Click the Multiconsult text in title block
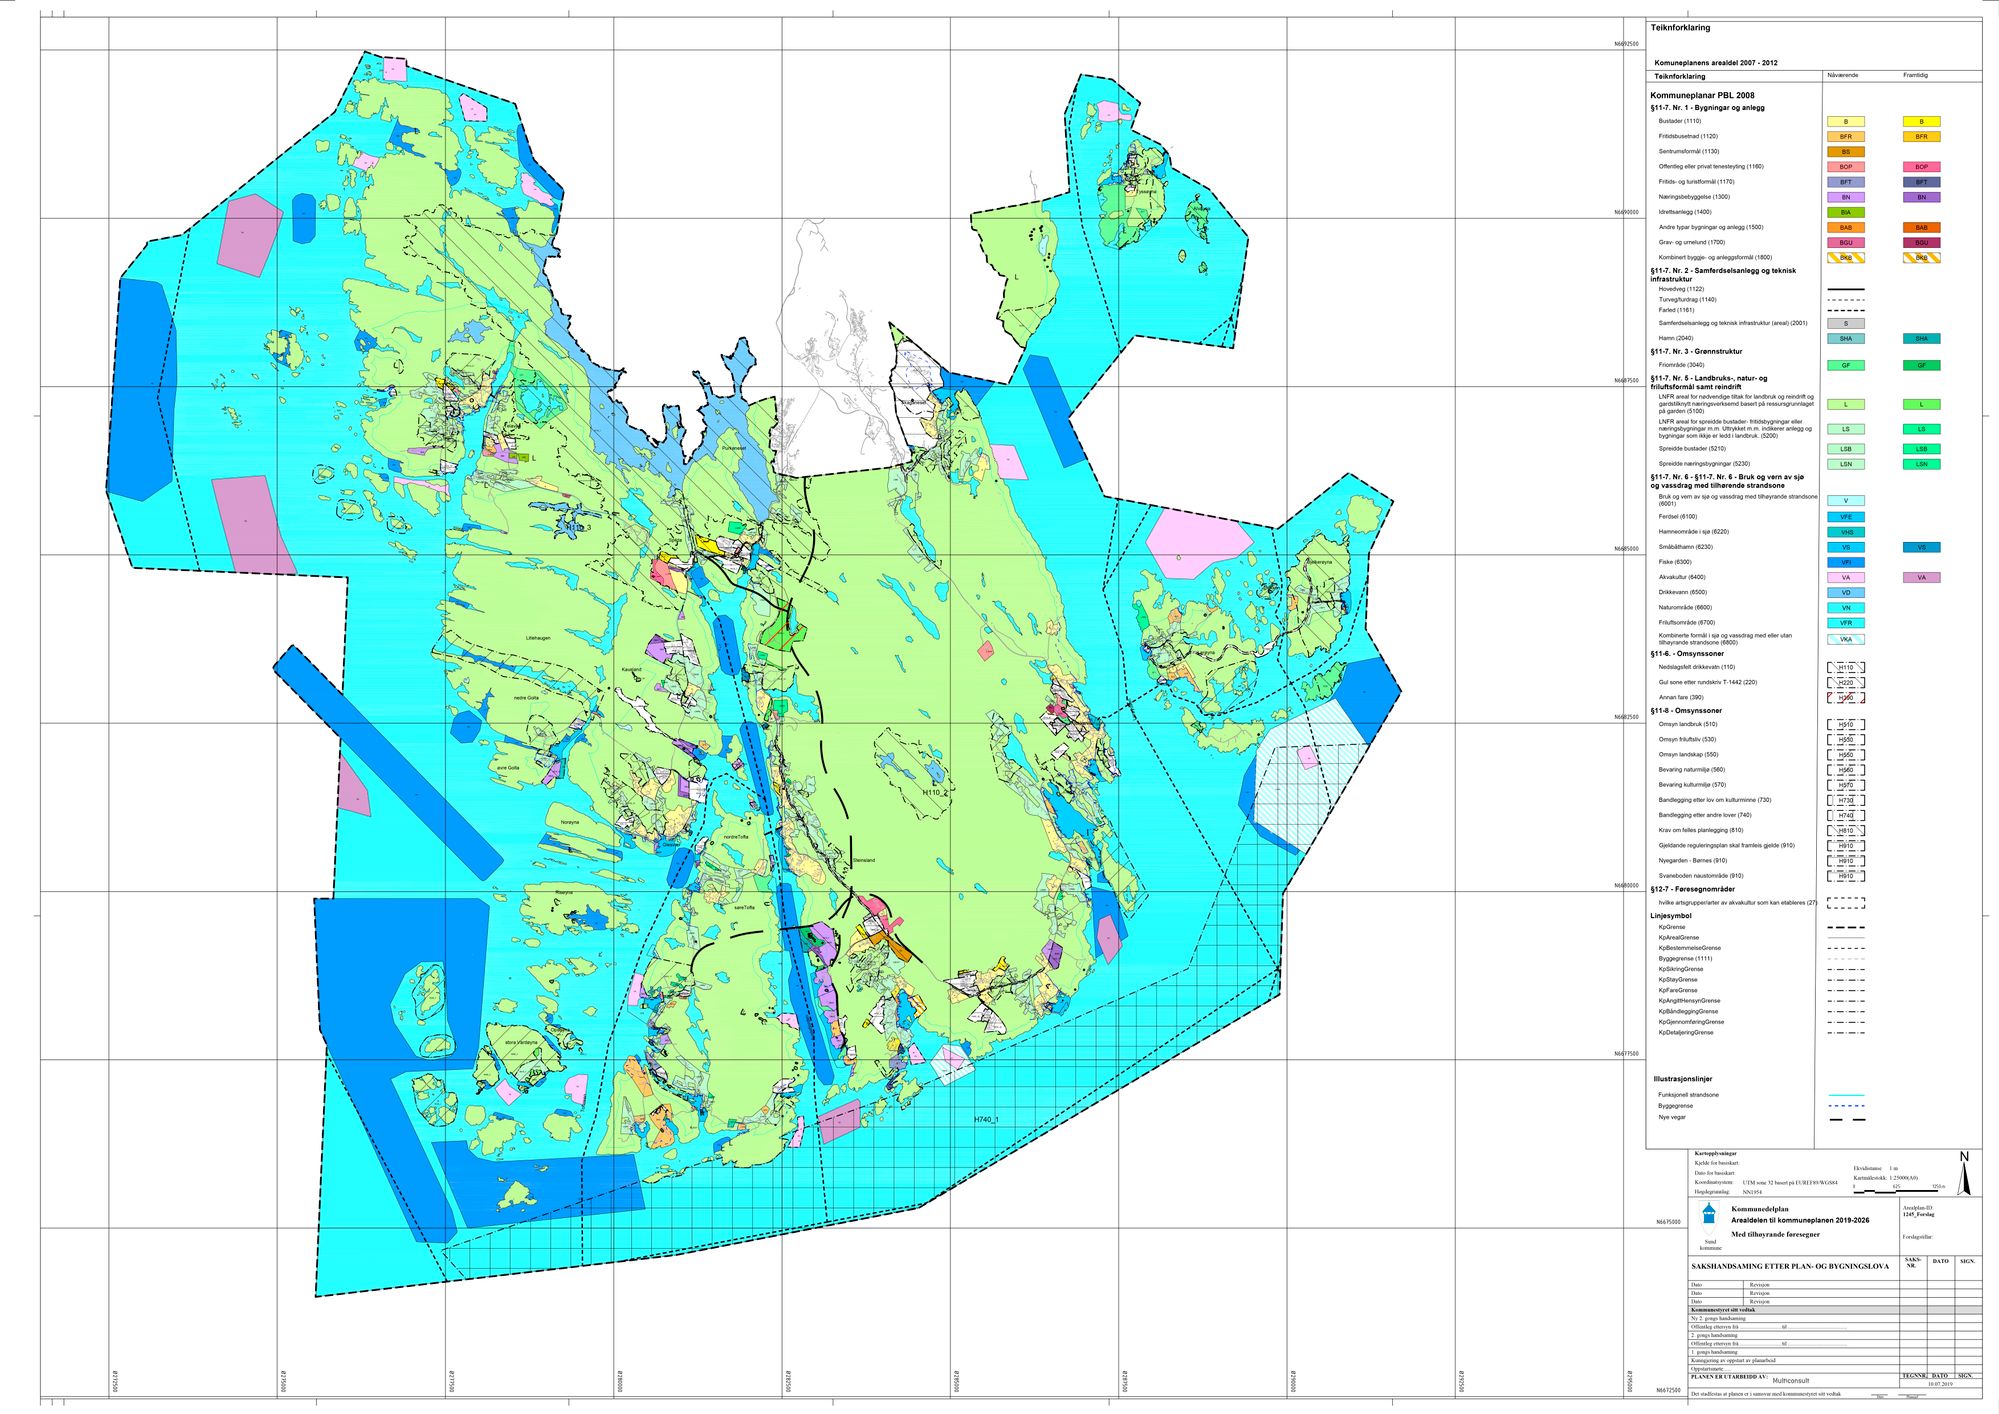The height and width of the screenshot is (1414, 1999). 1790,1380
